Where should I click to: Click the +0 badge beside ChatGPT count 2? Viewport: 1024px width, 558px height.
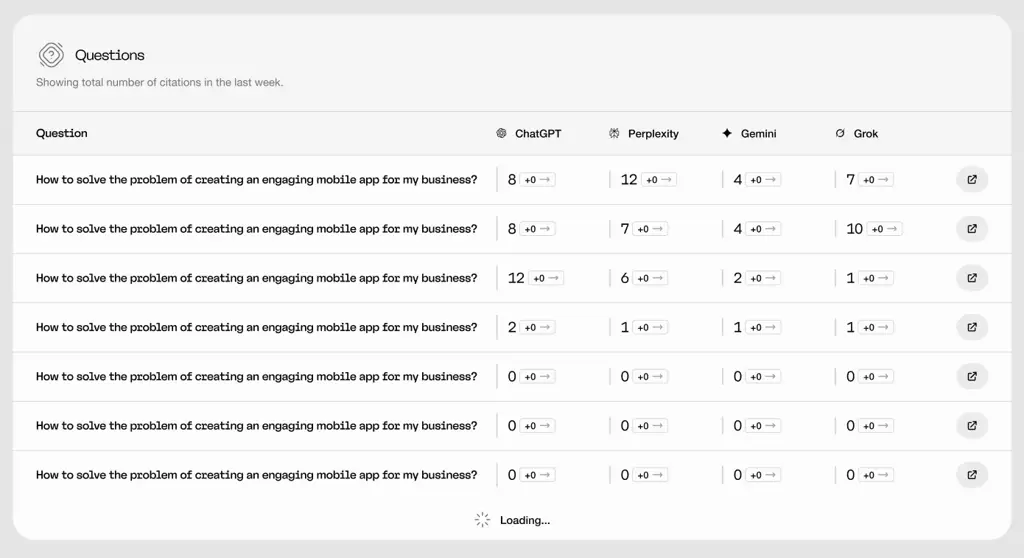[x=538, y=327]
